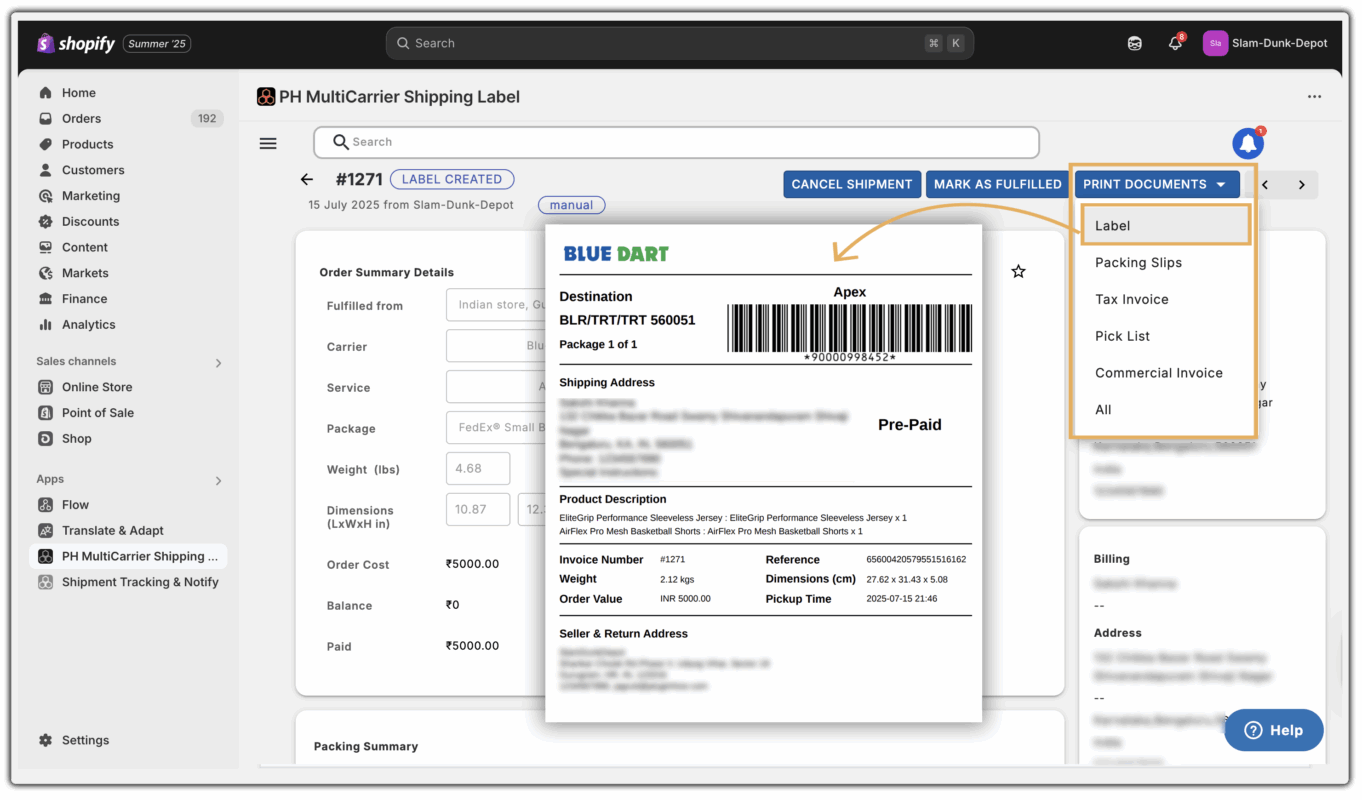The height and width of the screenshot is (800, 1362).
Task: Click the star icon on order summary
Action: pos(1018,271)
